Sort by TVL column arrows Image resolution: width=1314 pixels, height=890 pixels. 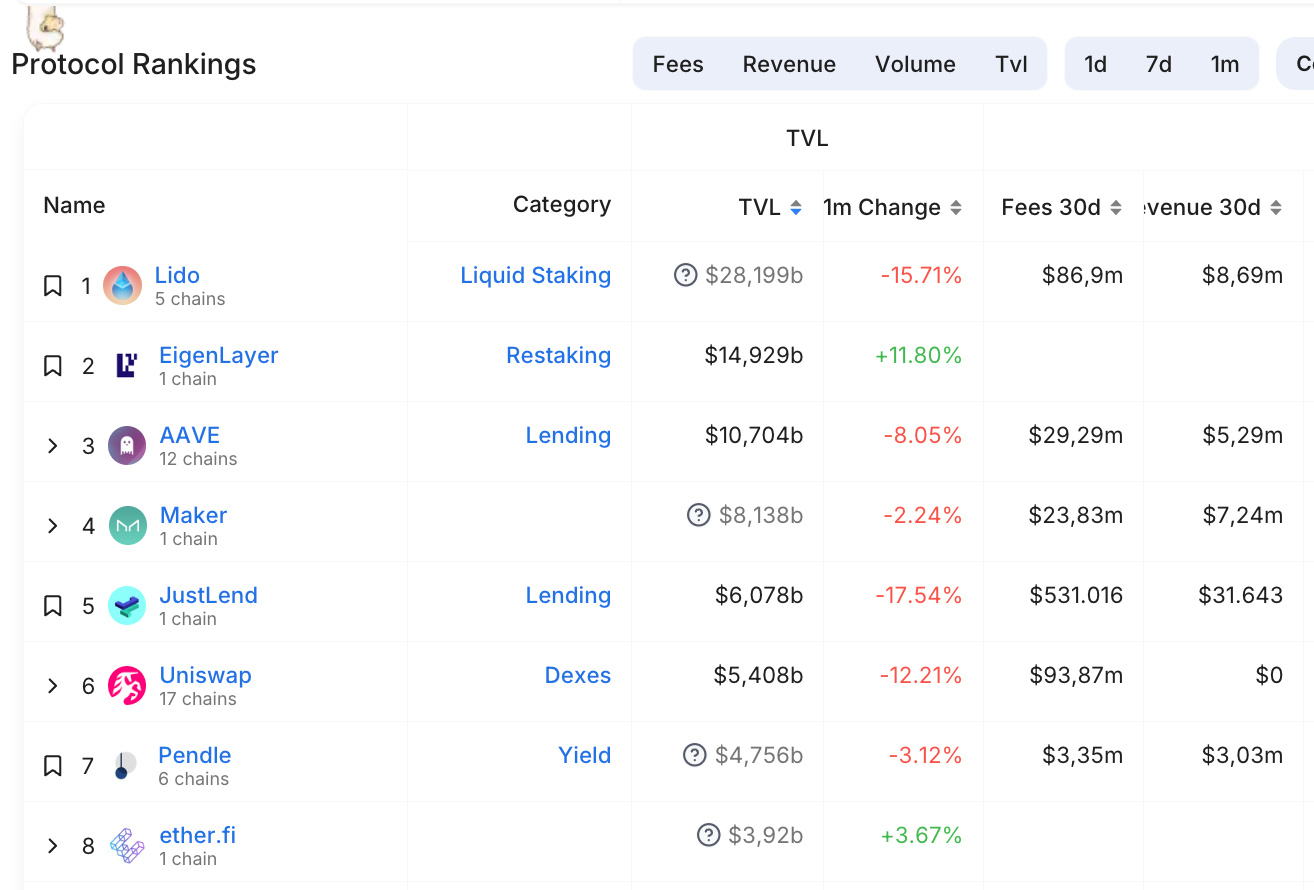click(796, 207)
